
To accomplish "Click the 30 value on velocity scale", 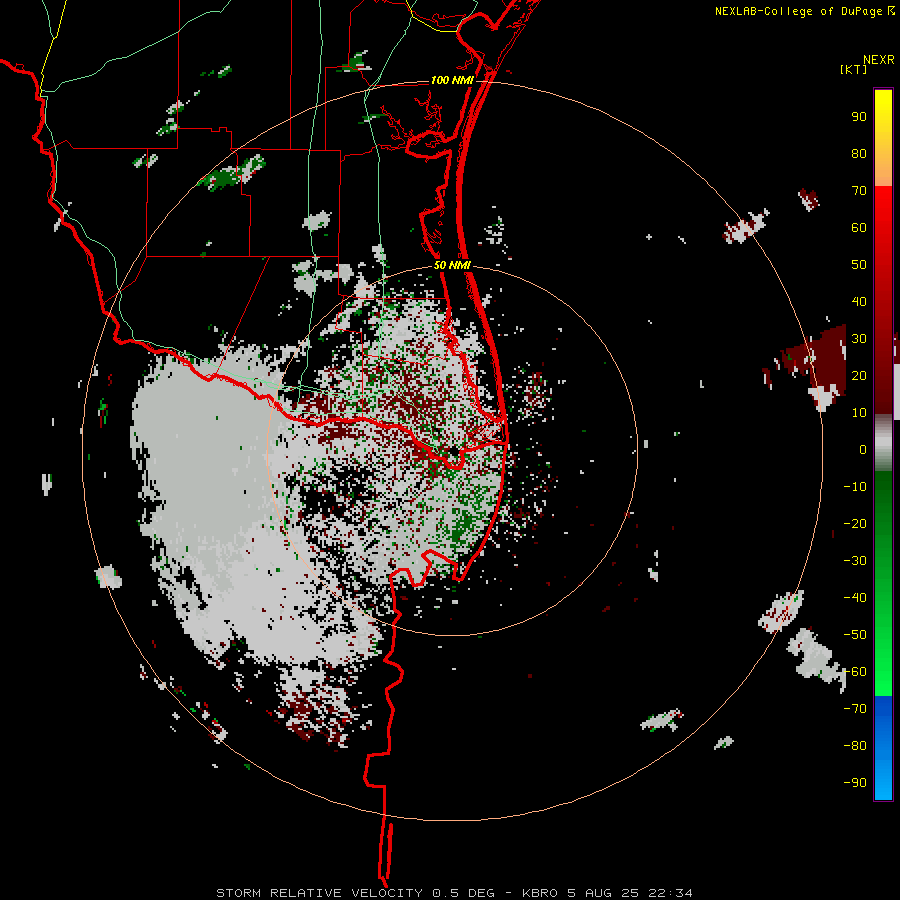I will 859,339.
